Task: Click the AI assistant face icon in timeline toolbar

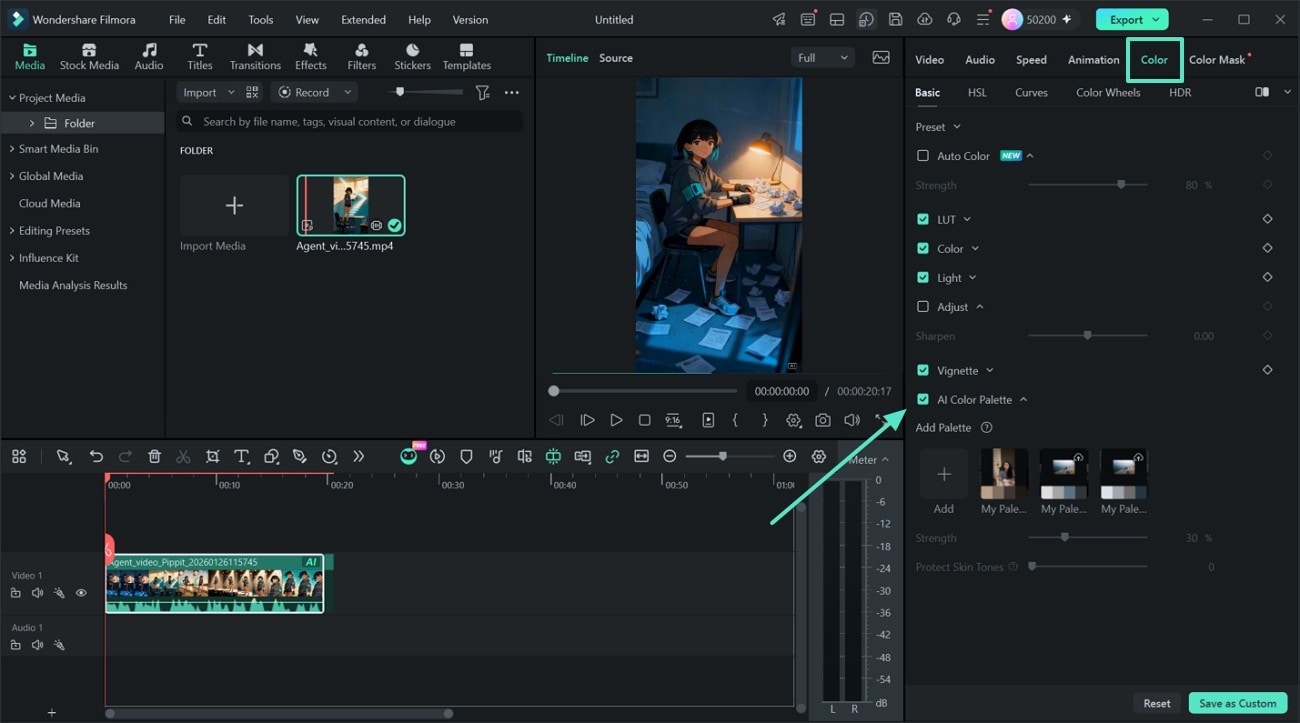Action: [408, 456]
